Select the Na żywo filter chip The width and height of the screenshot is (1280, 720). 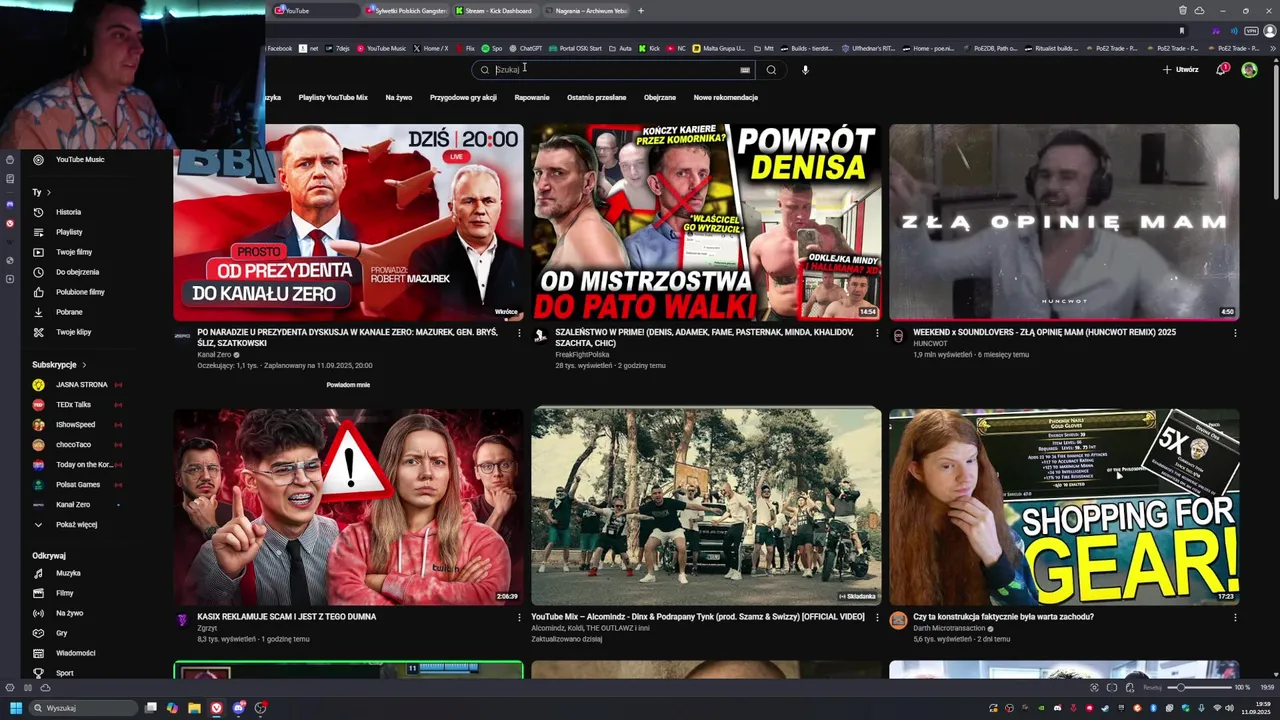(398, 98)
